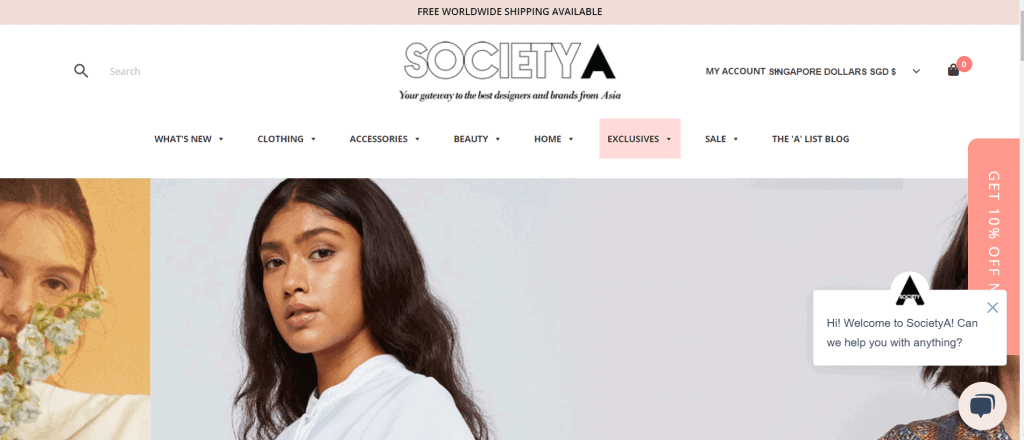Click the magnifying glass search icon

point(81,71)
